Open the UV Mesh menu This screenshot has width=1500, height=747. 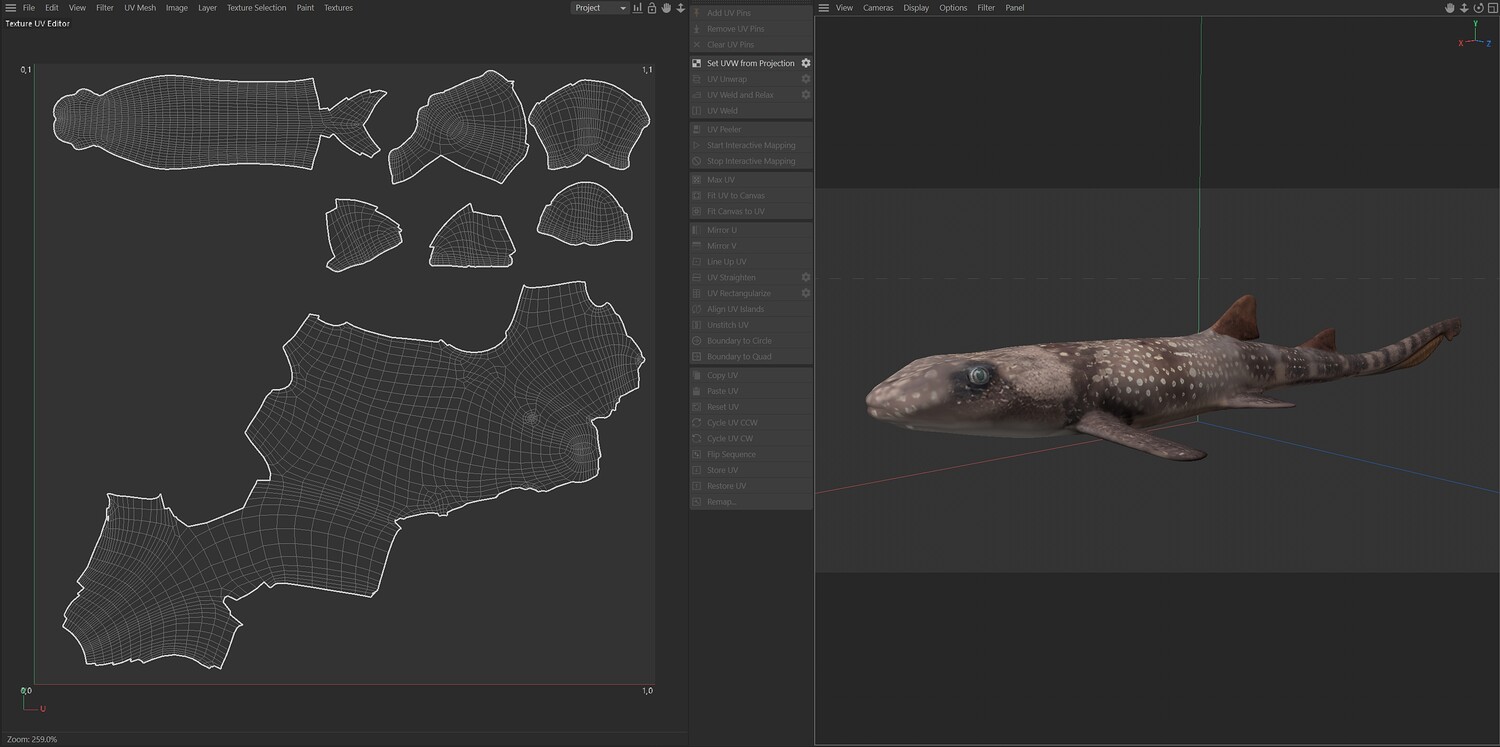click(x=140, y=8)
